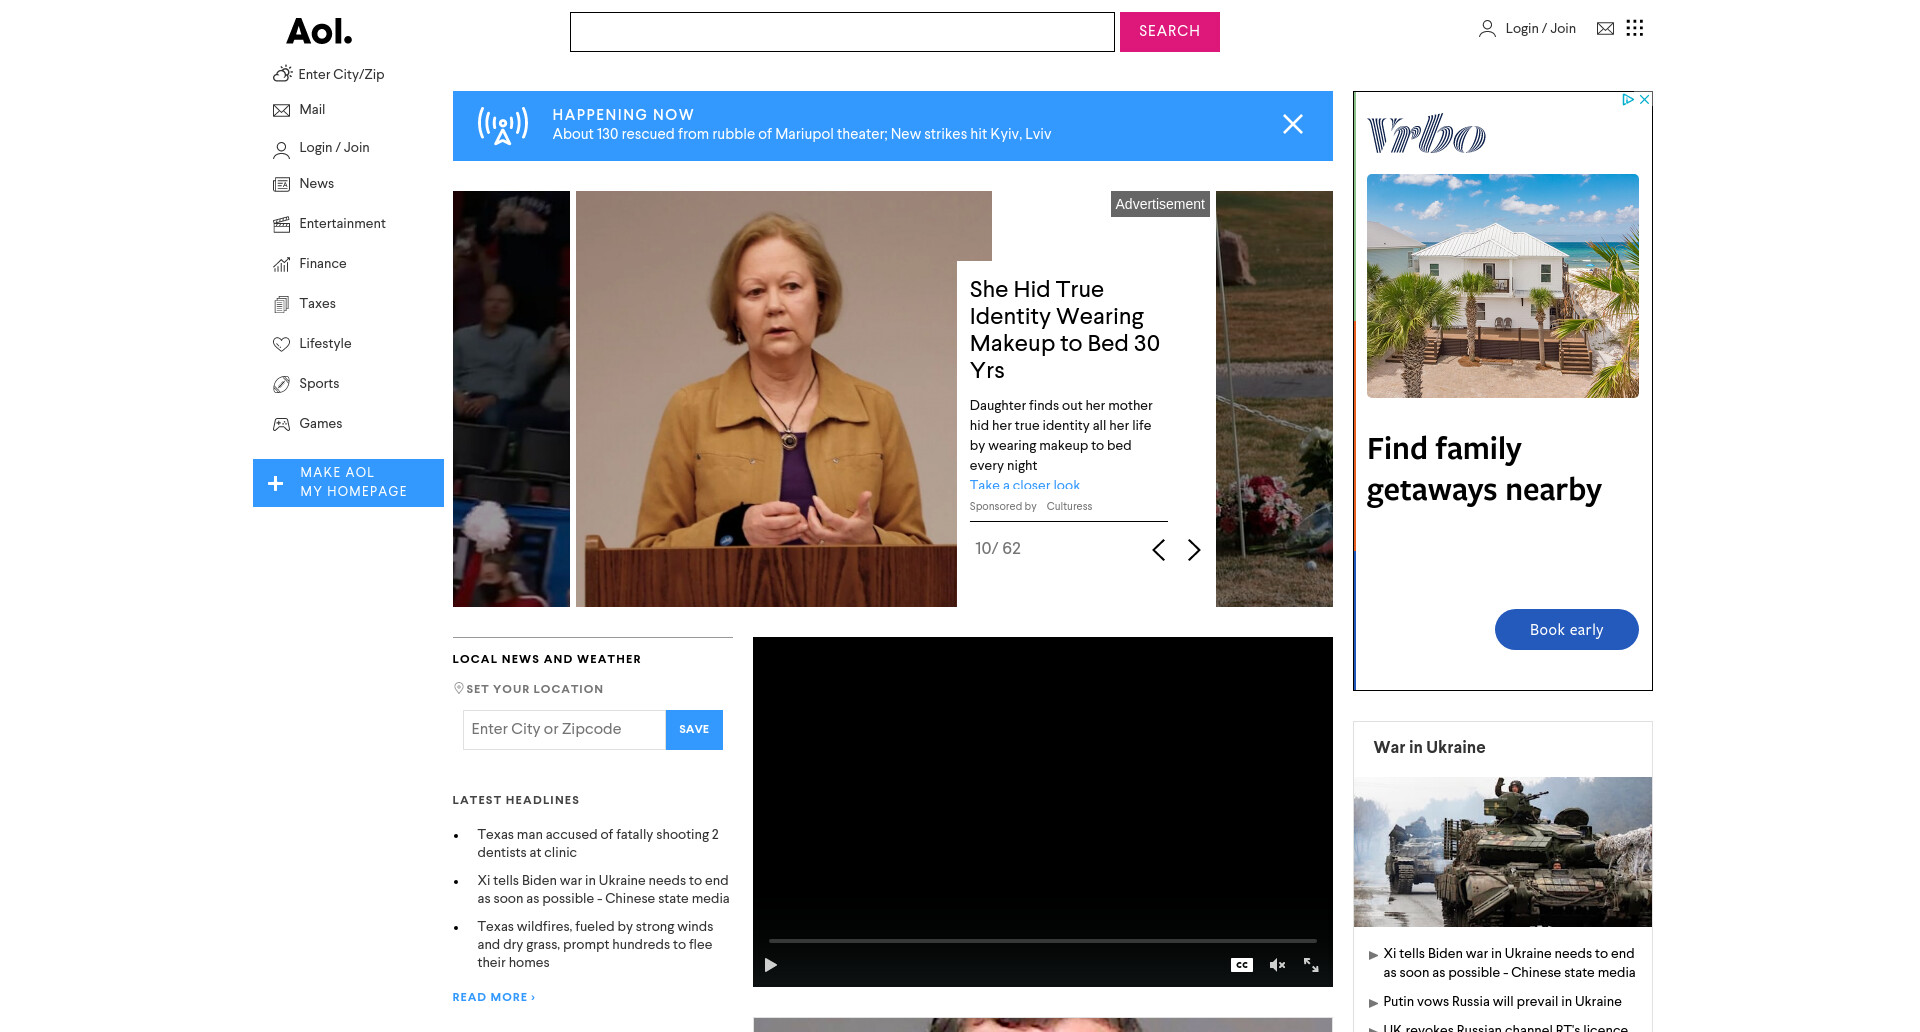Unmute the video player

point(1277,965)
